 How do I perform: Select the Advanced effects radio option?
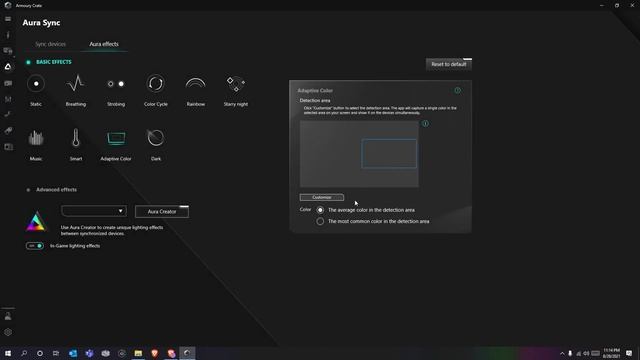click(x=28, y=190)
